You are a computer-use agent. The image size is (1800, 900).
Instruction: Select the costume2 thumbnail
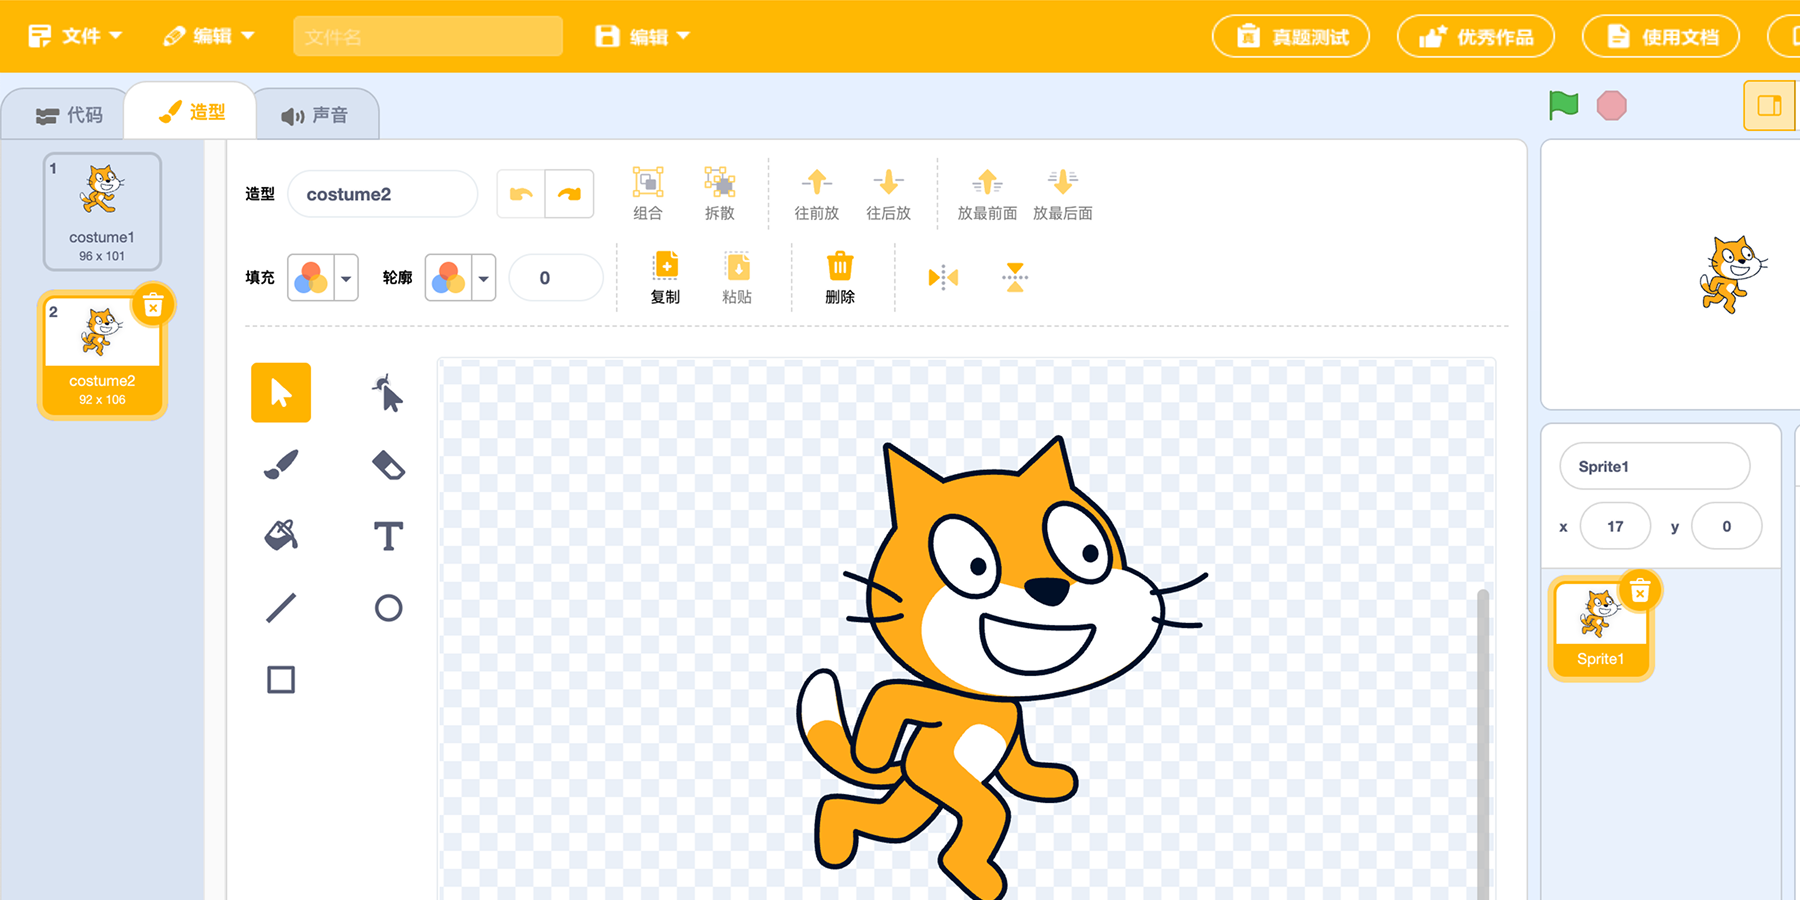(x=102, y=355)
